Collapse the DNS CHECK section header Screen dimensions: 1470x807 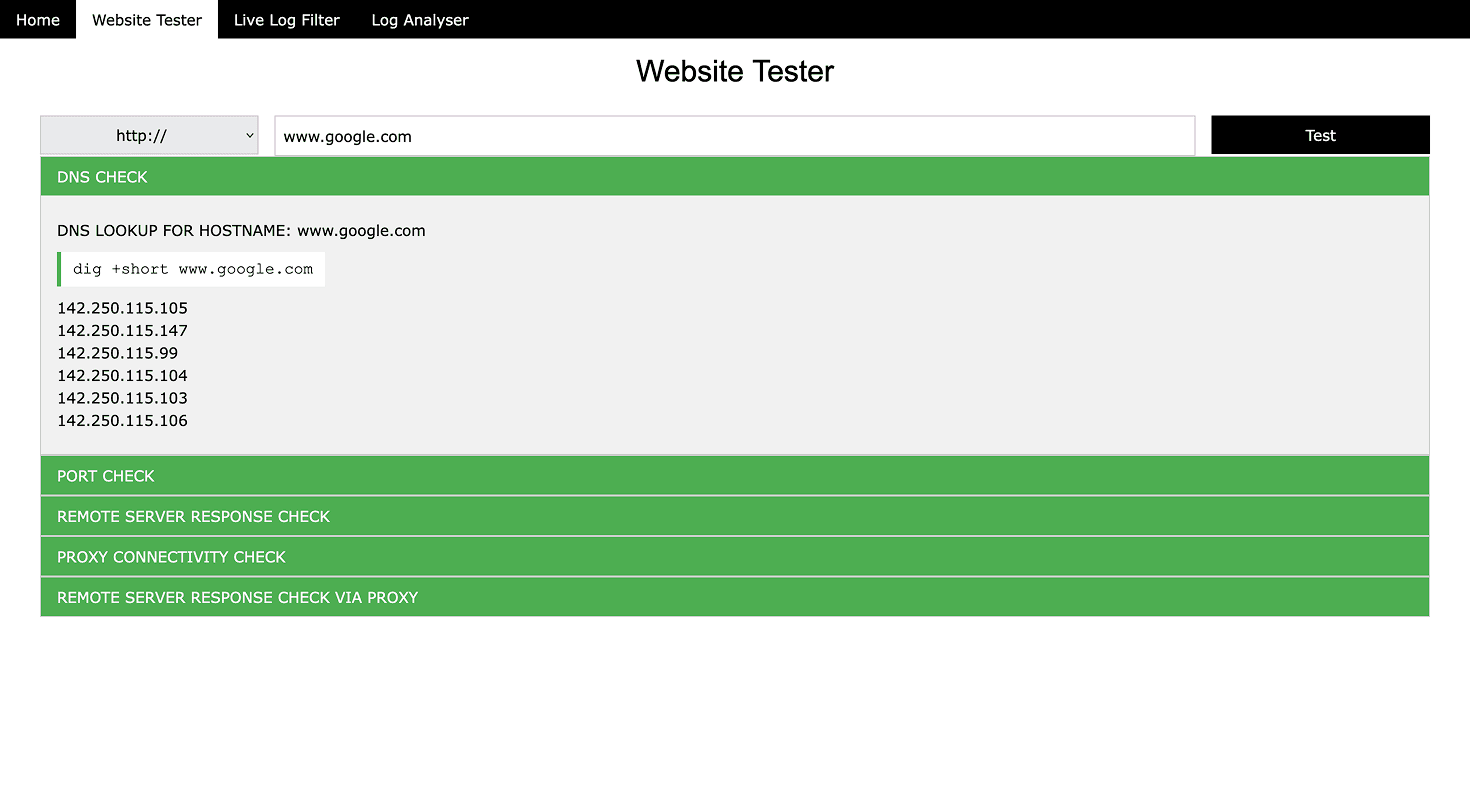point(735,177)
